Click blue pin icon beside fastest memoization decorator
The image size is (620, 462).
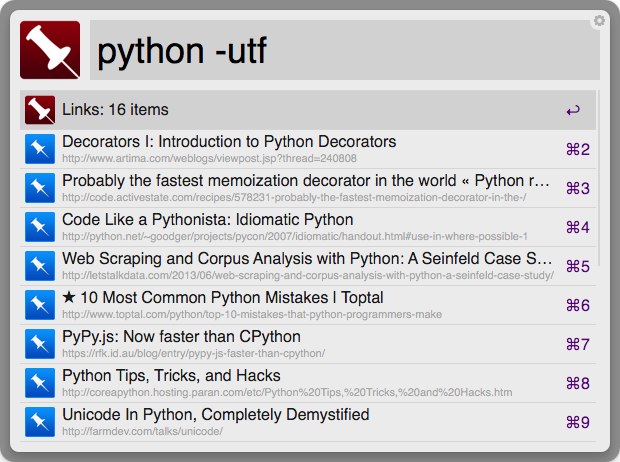39,188
